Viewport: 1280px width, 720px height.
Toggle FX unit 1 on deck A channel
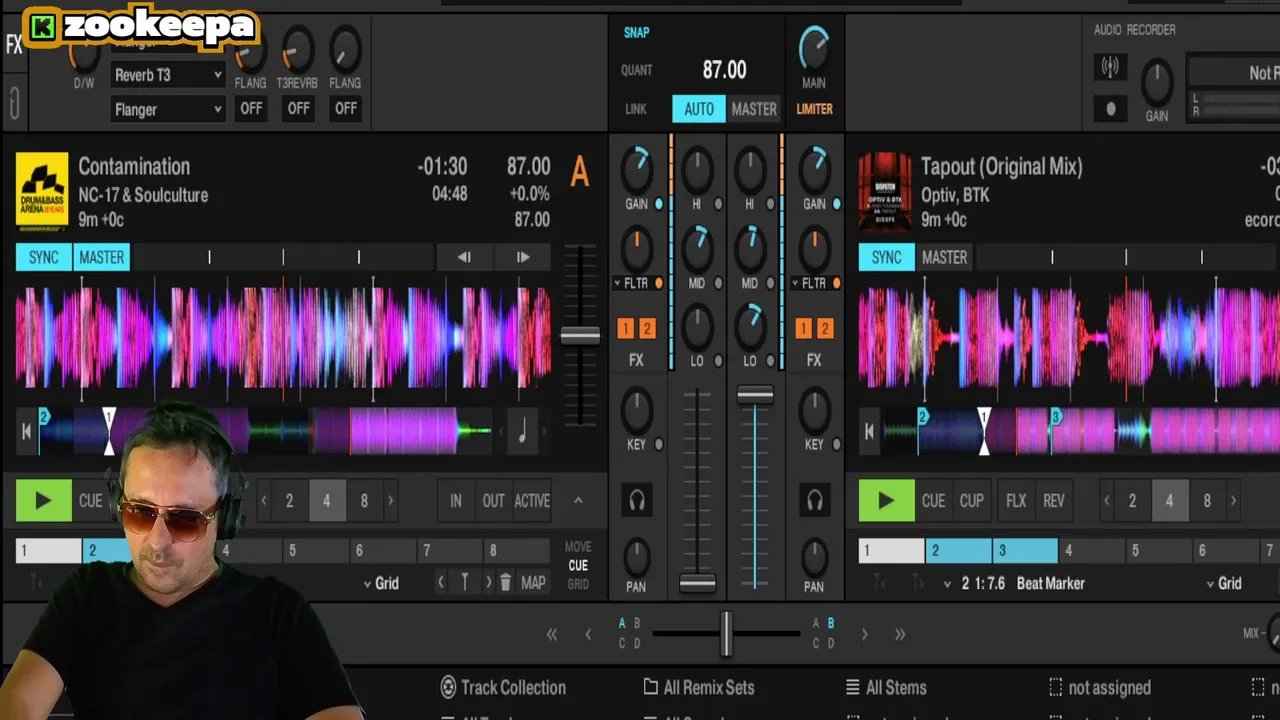point(625,328)
